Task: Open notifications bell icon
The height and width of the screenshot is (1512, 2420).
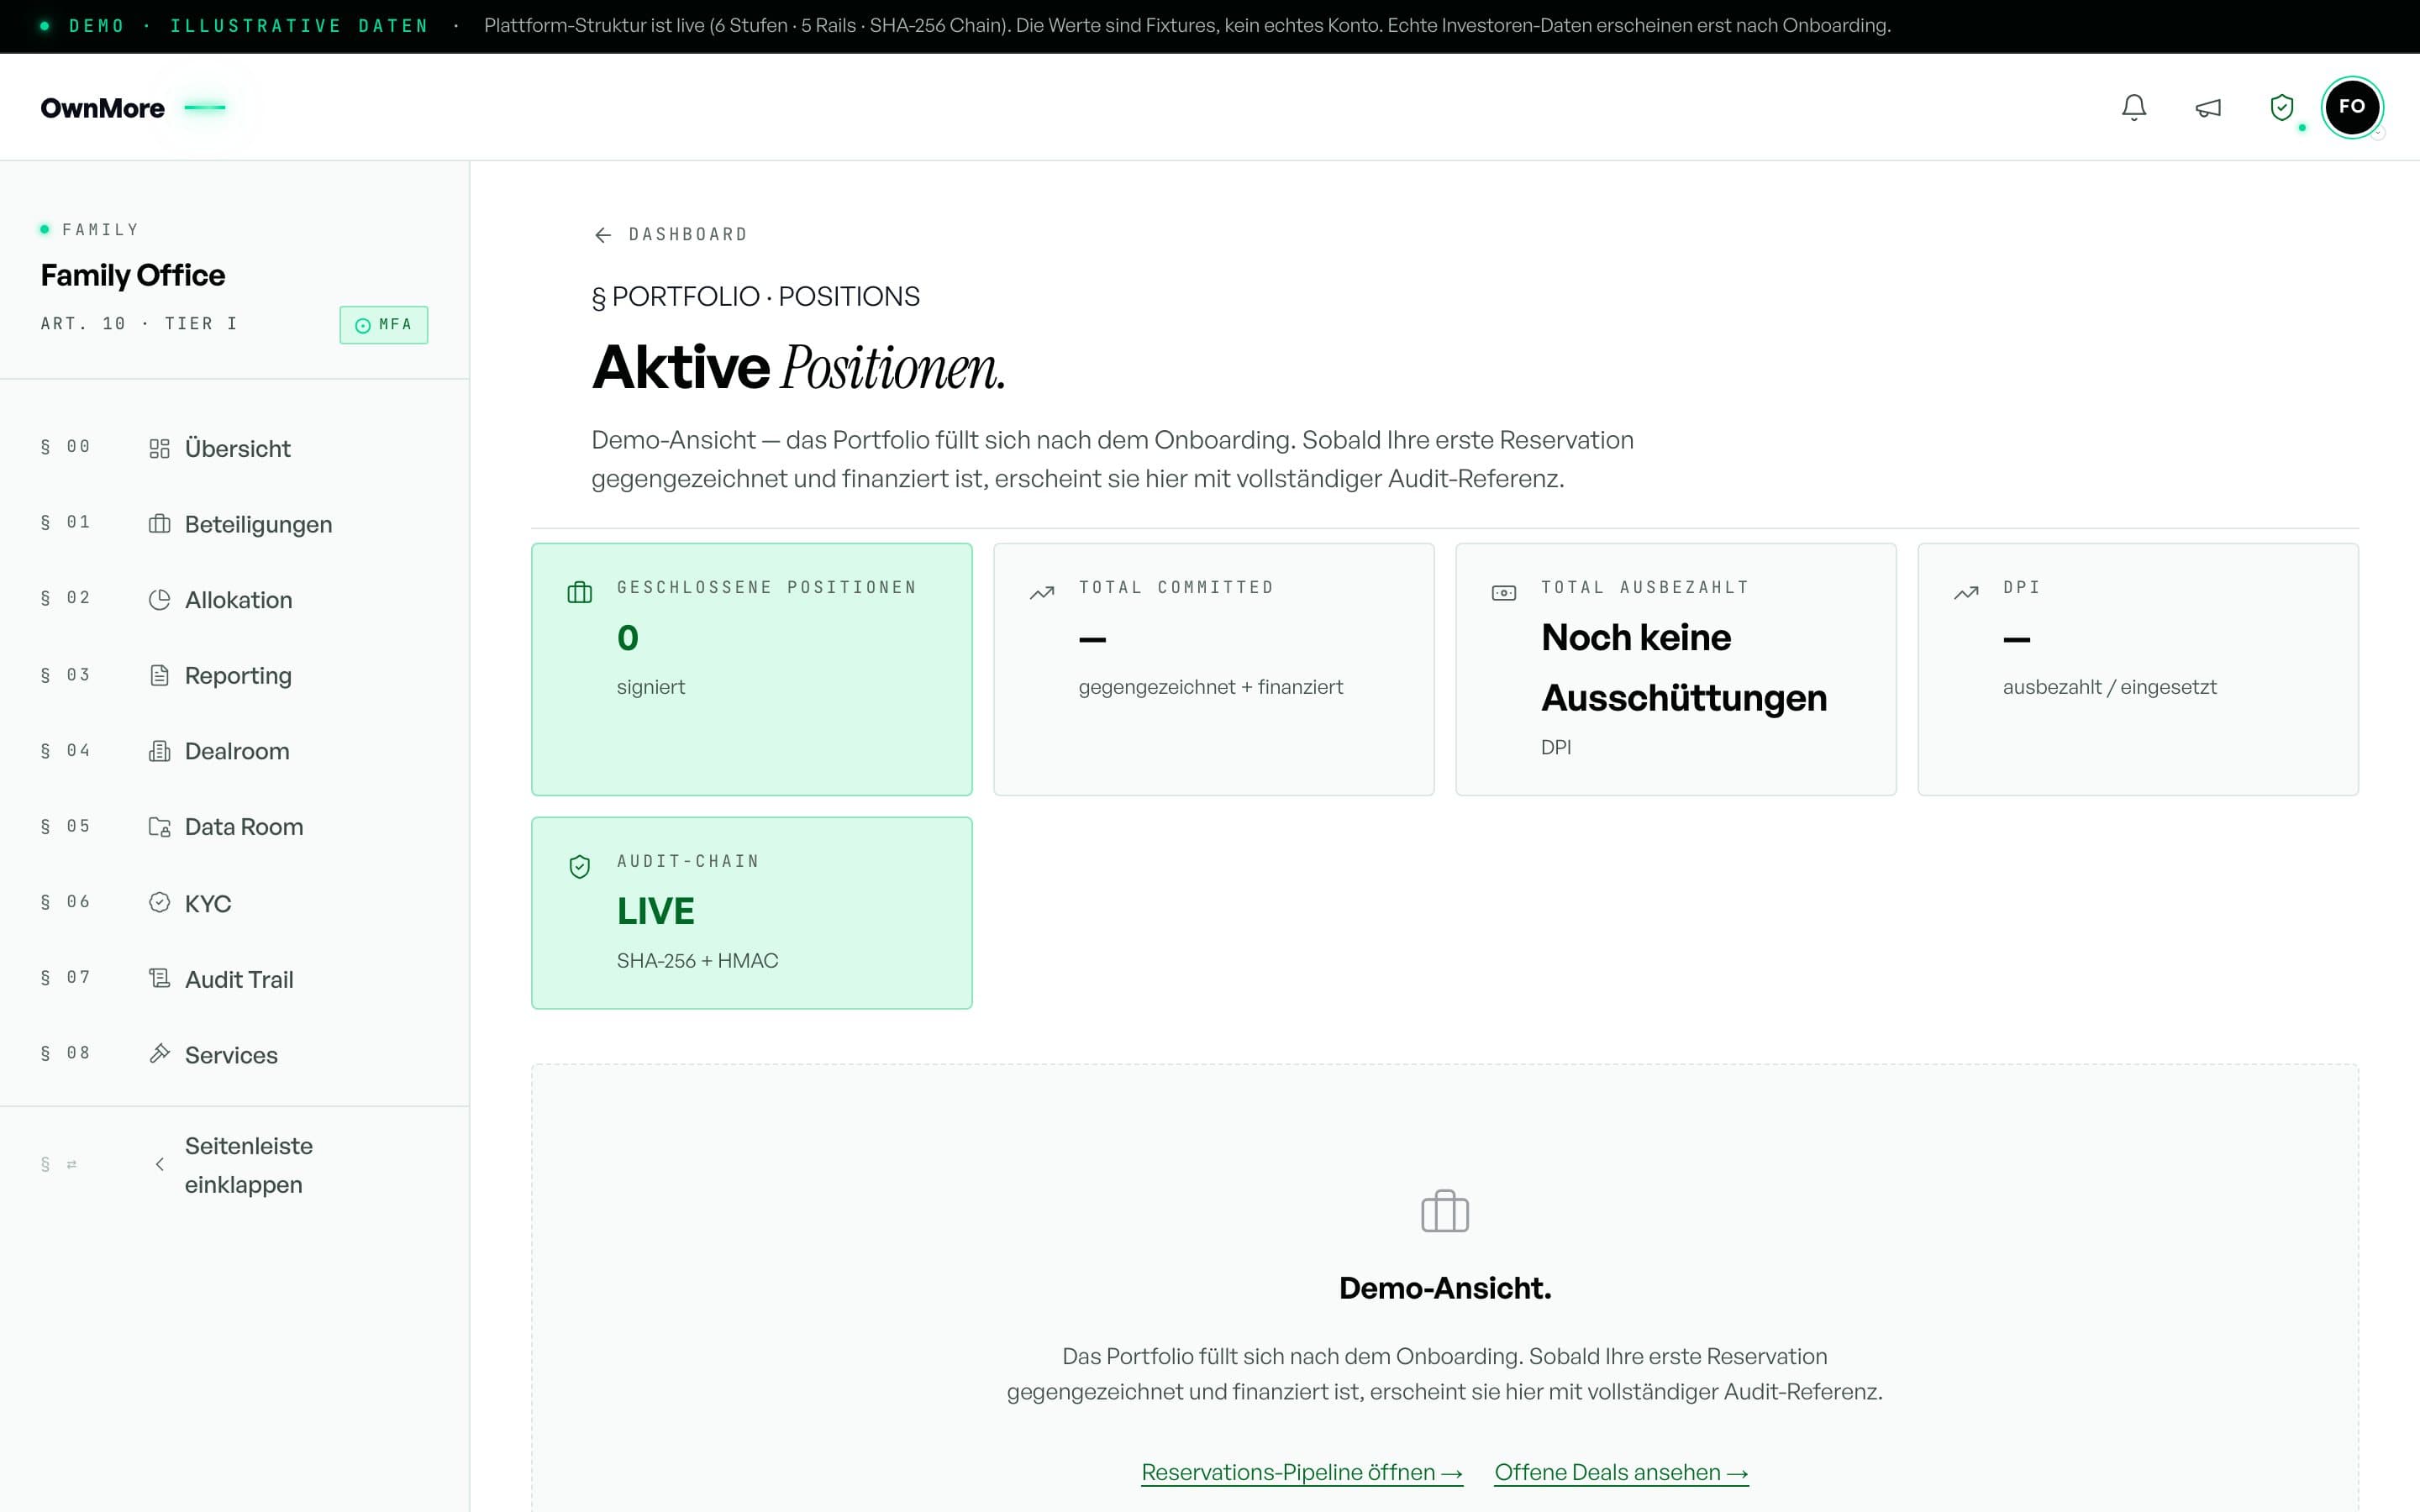Action: coord(2133,107)
